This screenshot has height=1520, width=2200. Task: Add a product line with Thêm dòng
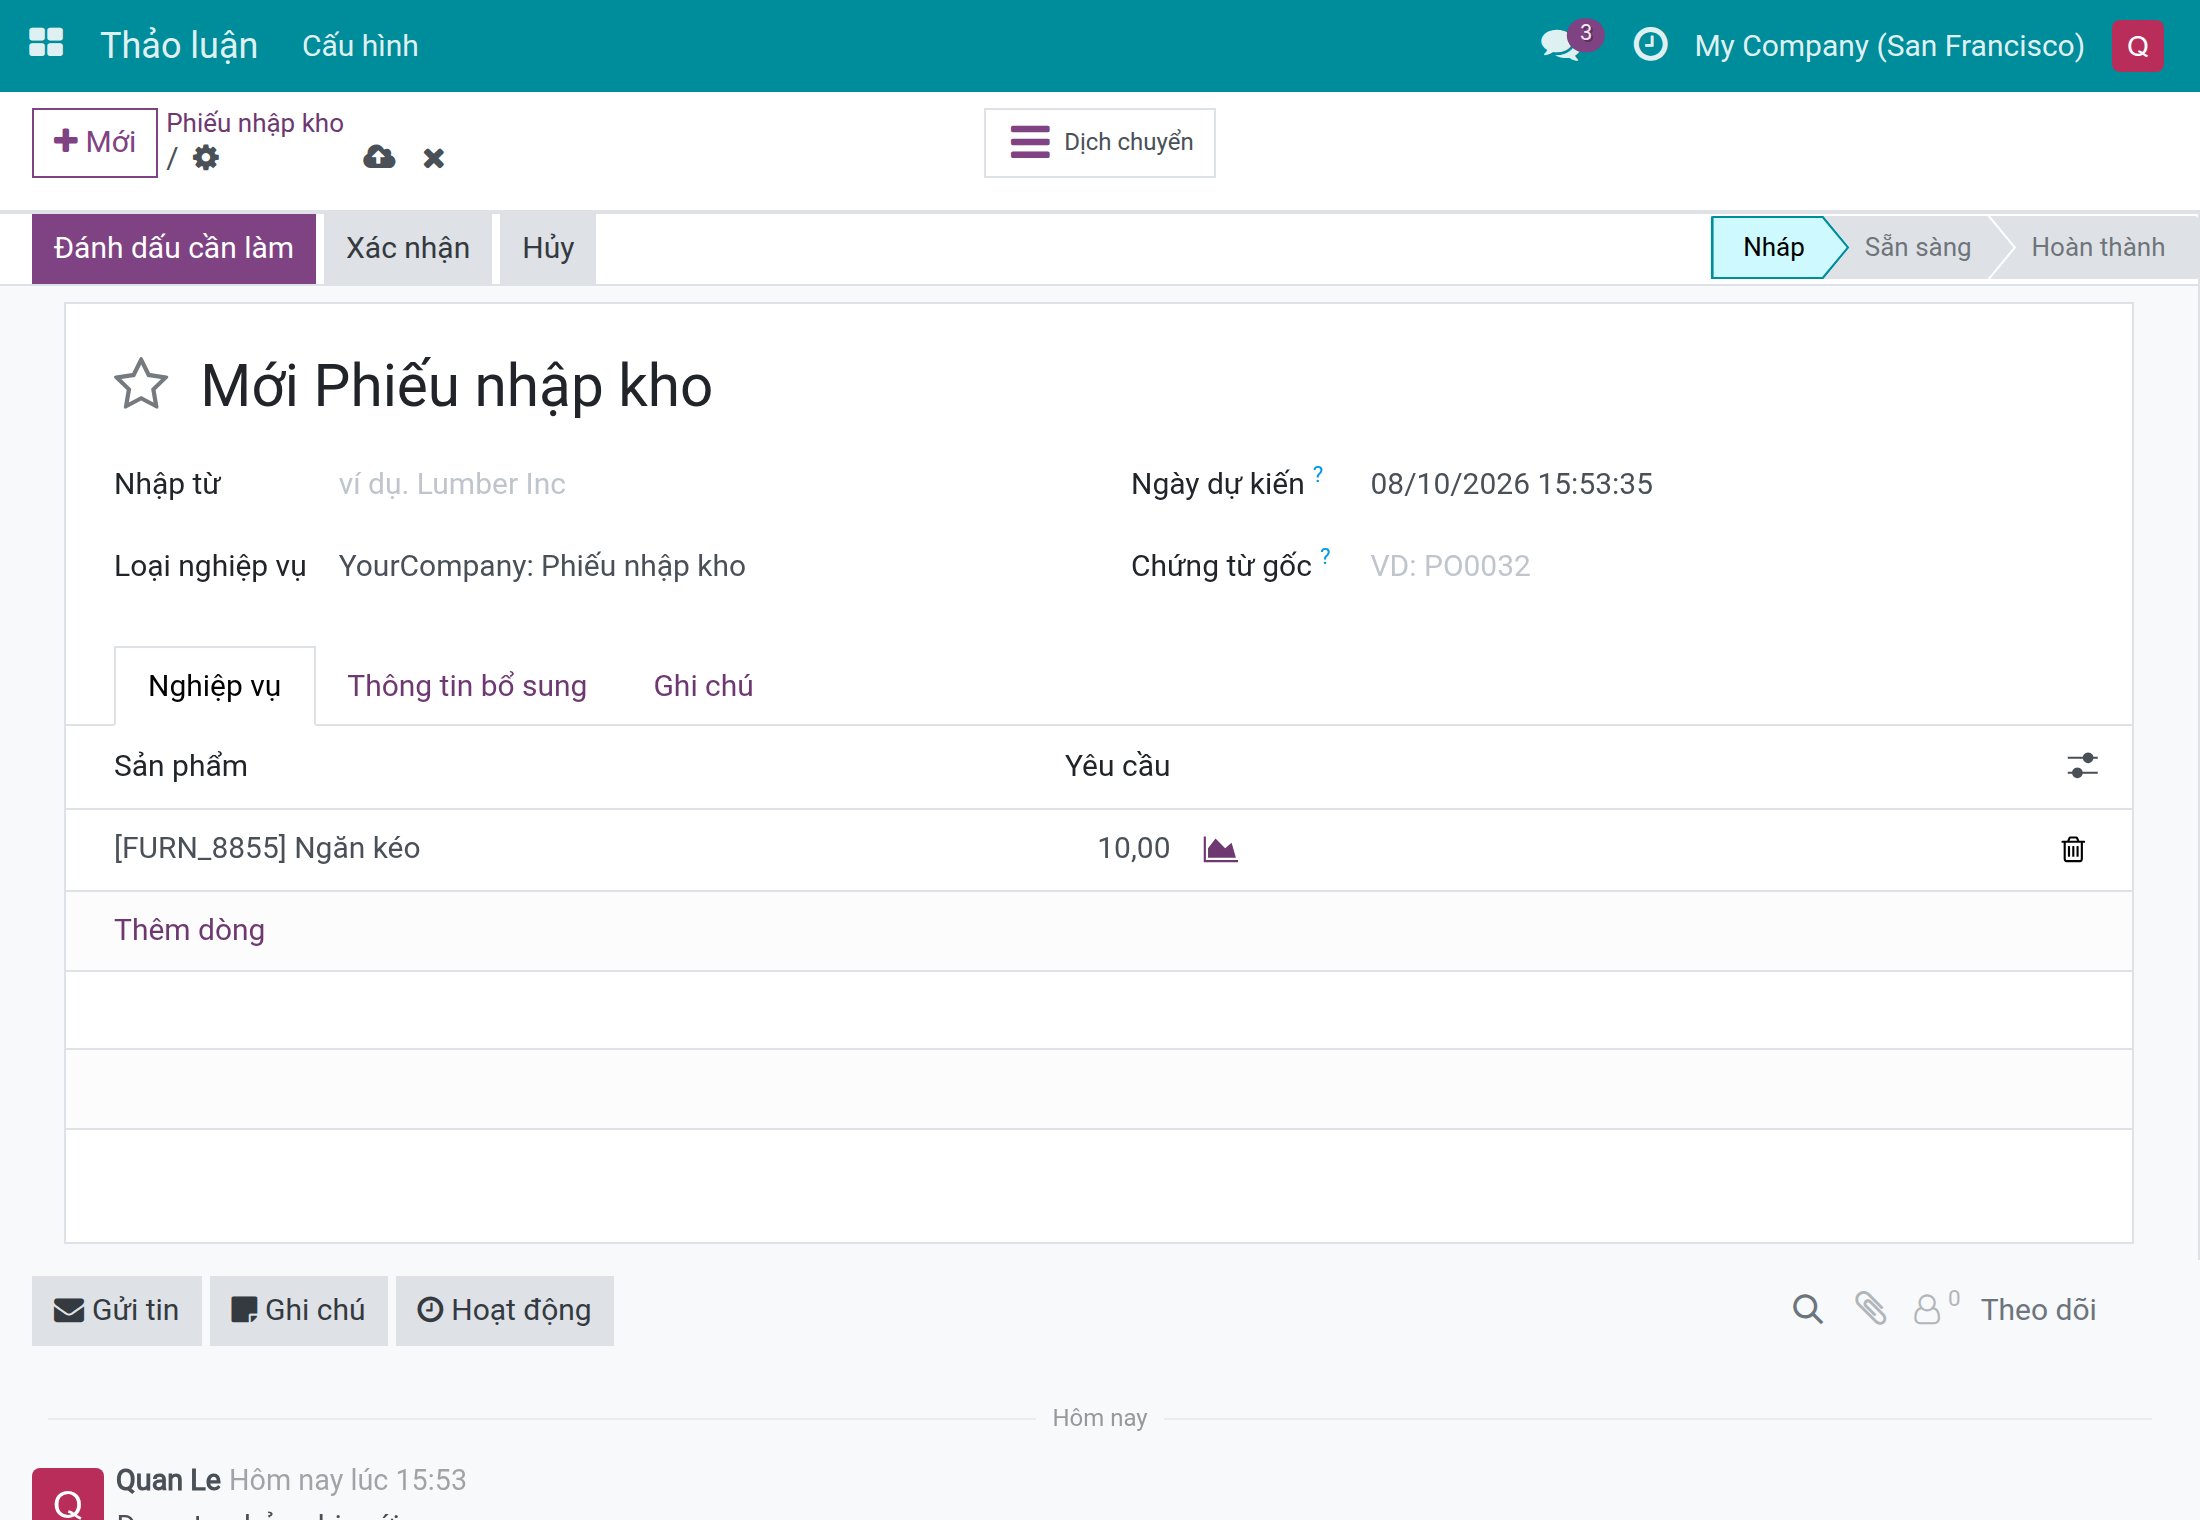coord(190,930)
